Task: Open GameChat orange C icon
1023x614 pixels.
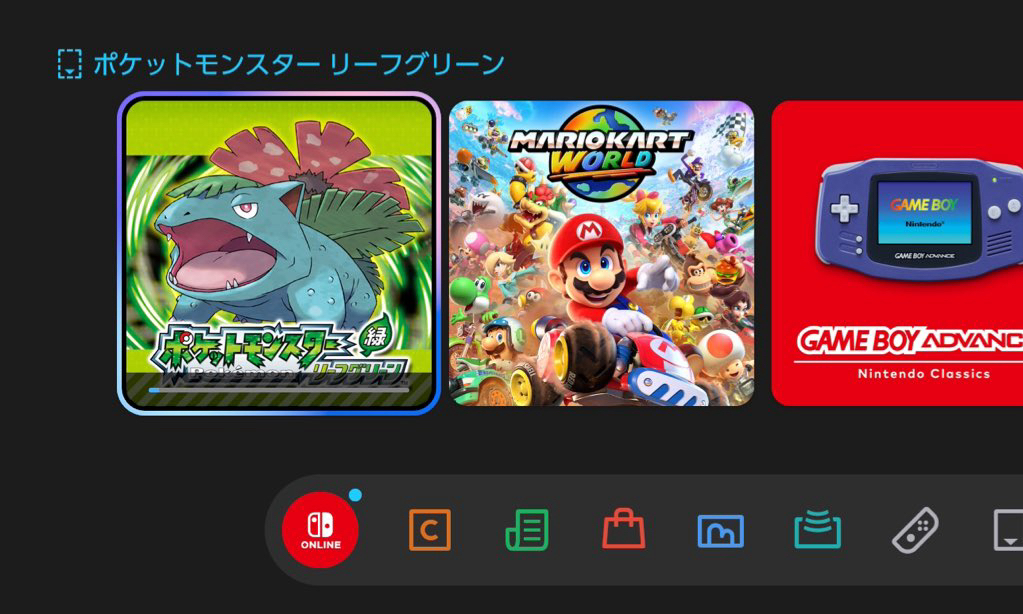Action: [429, 529]
